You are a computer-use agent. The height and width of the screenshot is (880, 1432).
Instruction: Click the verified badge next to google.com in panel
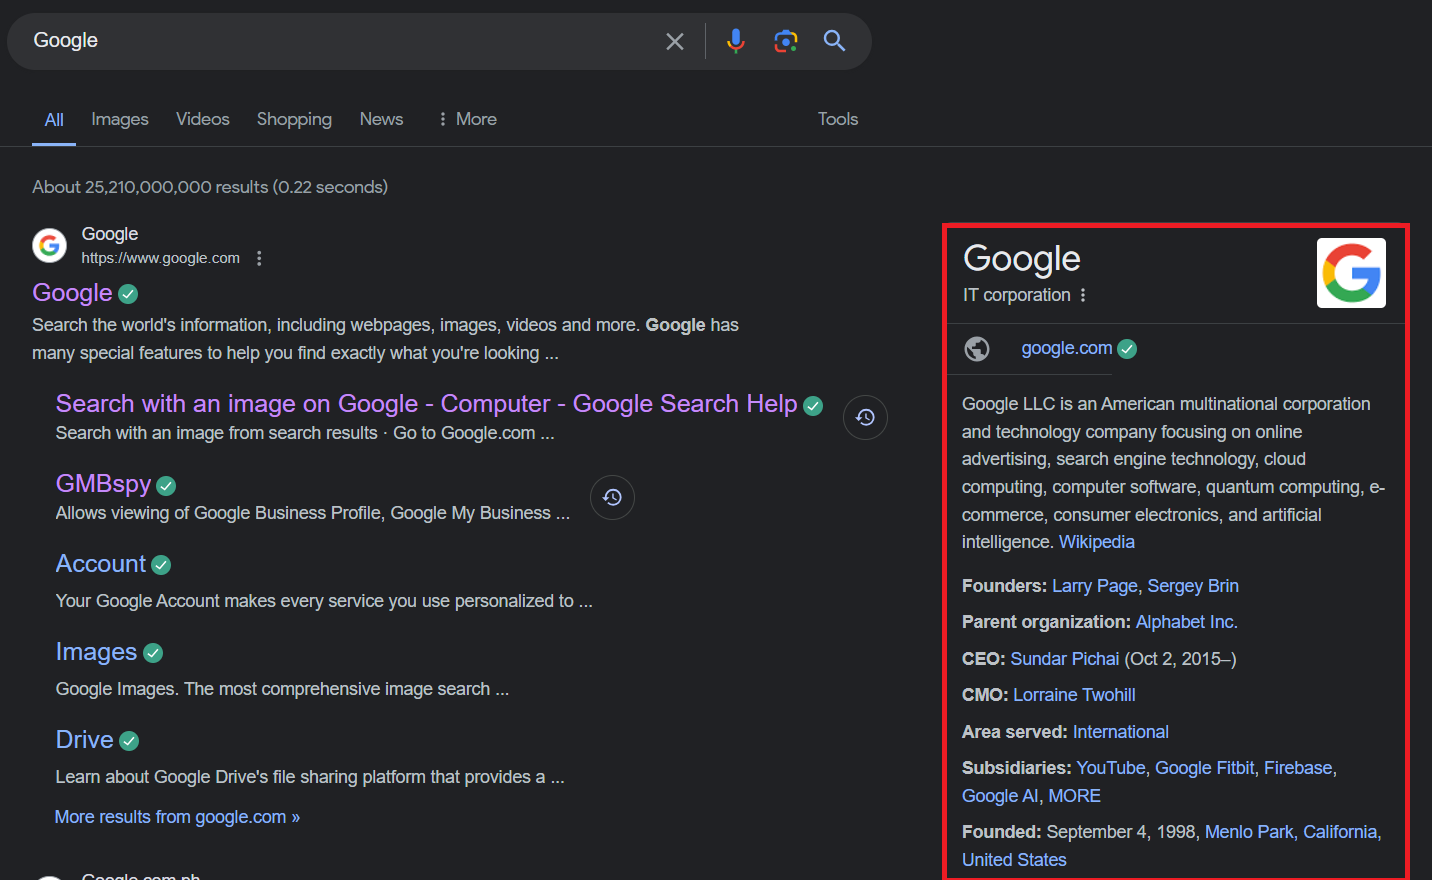coord(1127,349)
